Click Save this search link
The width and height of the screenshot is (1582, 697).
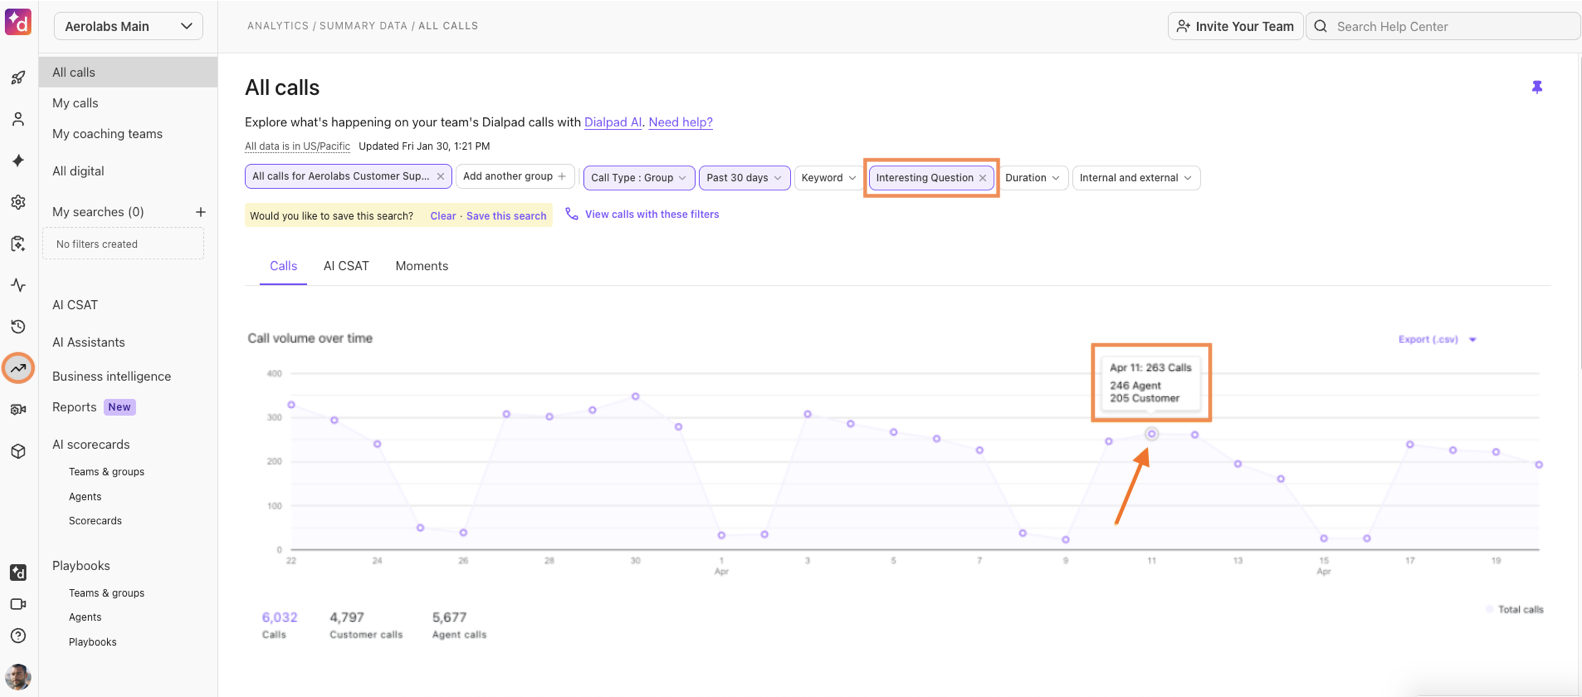(x=506, y=216)
